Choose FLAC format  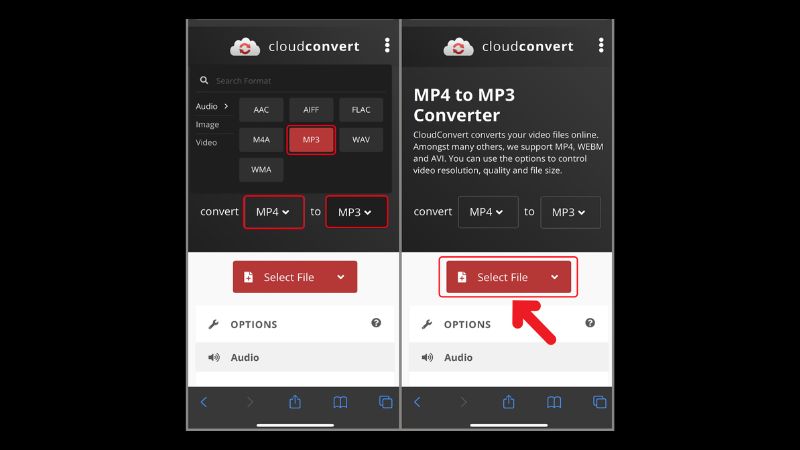361,110
